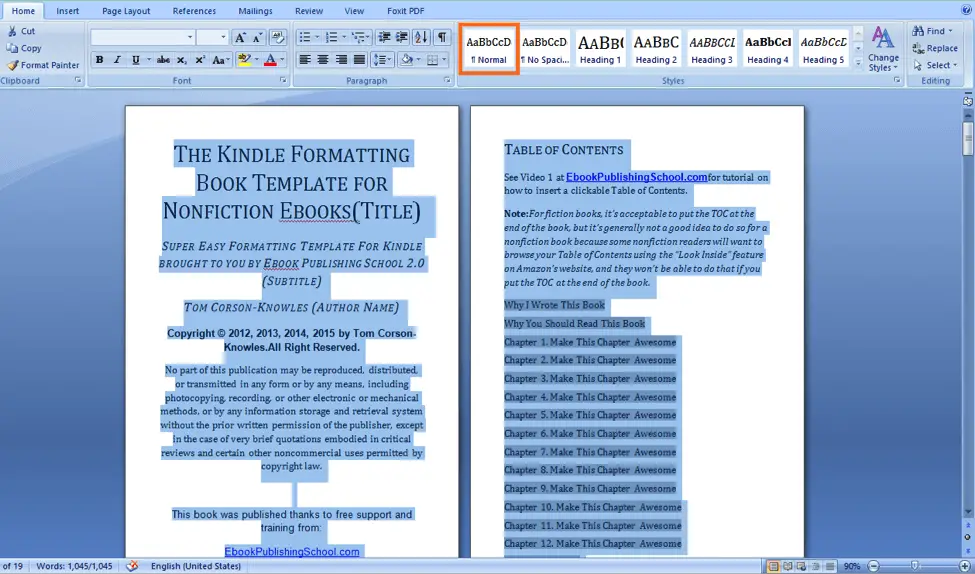Zoom out with the minus button
This screenshot has width=975, height=574.
point(873,566)
